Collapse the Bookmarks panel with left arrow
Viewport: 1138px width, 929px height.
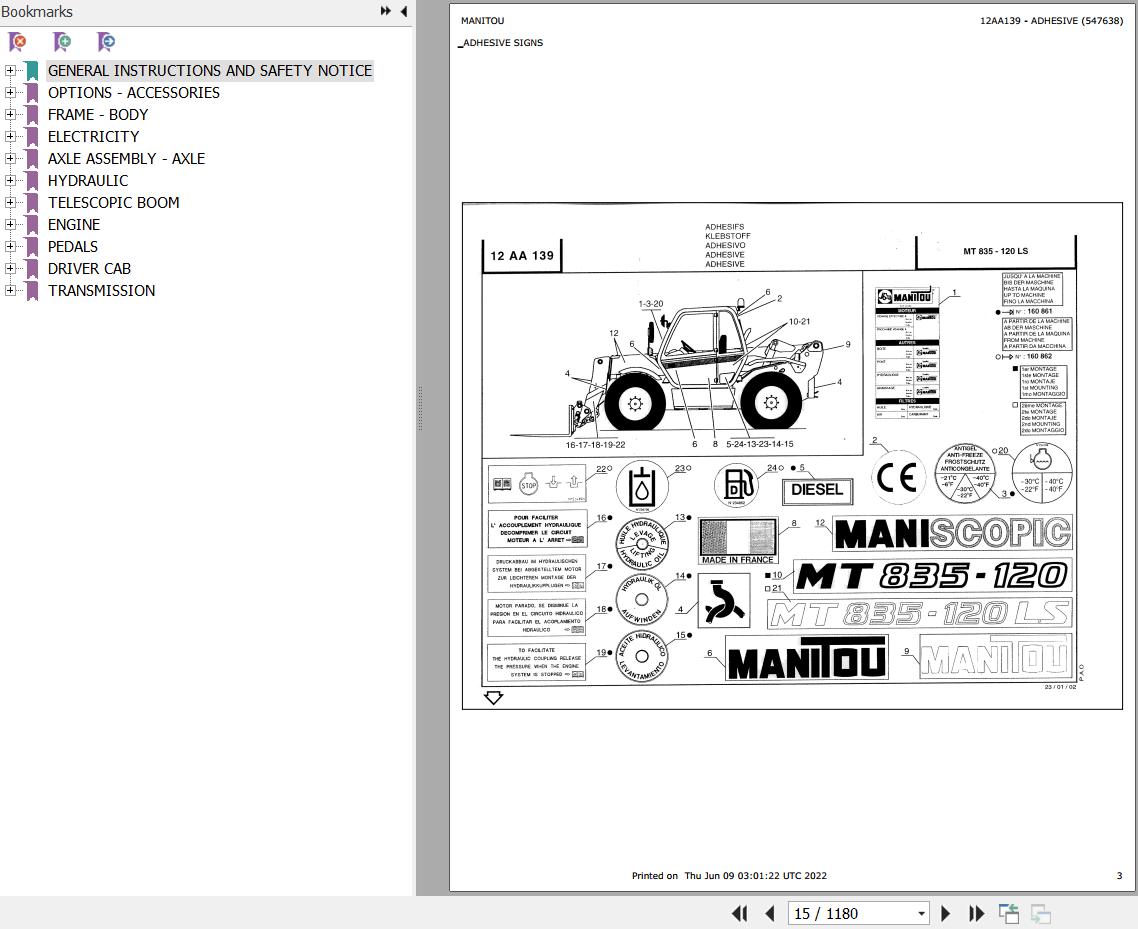[x=404, y=11]
